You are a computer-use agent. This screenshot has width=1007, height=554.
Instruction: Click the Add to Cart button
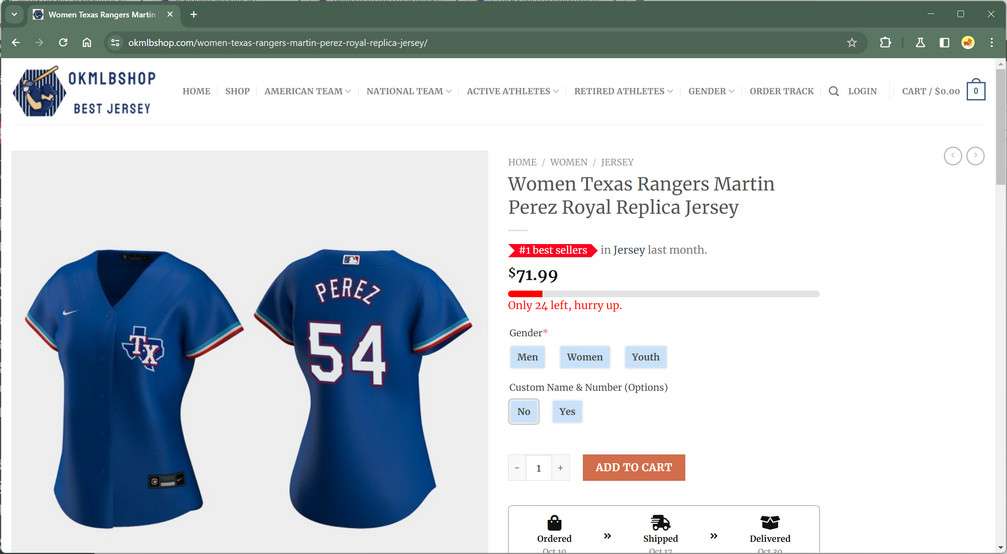tap(634, 468)
